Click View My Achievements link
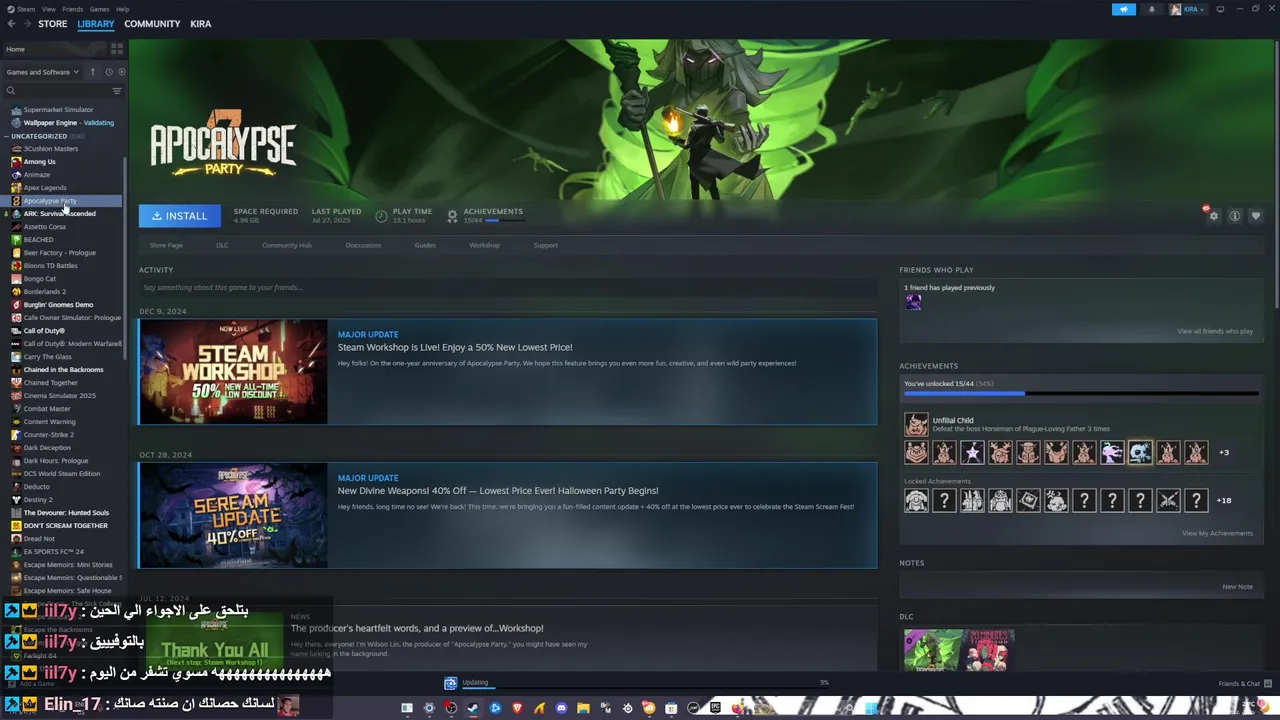The height and width of the screenshot is (720, 1280). pos(1217,533)
